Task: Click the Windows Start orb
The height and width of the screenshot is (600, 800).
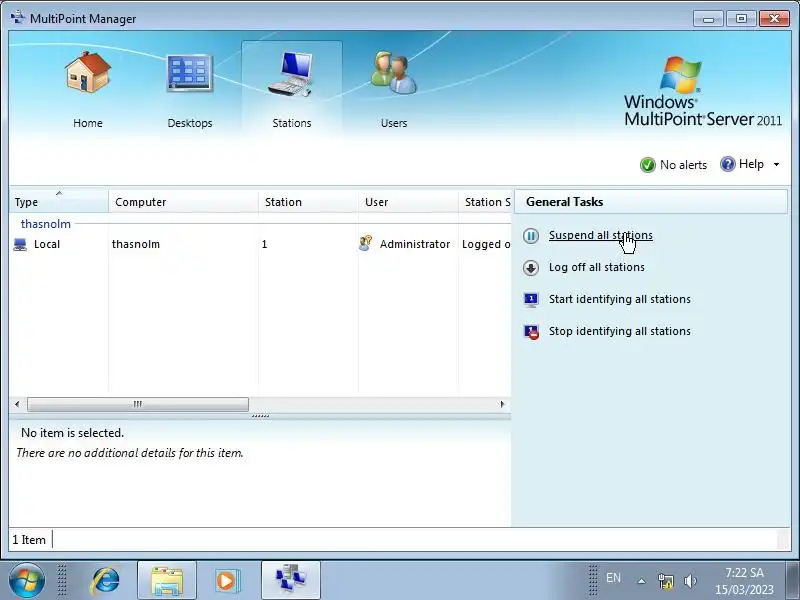Action: [27, 580]
